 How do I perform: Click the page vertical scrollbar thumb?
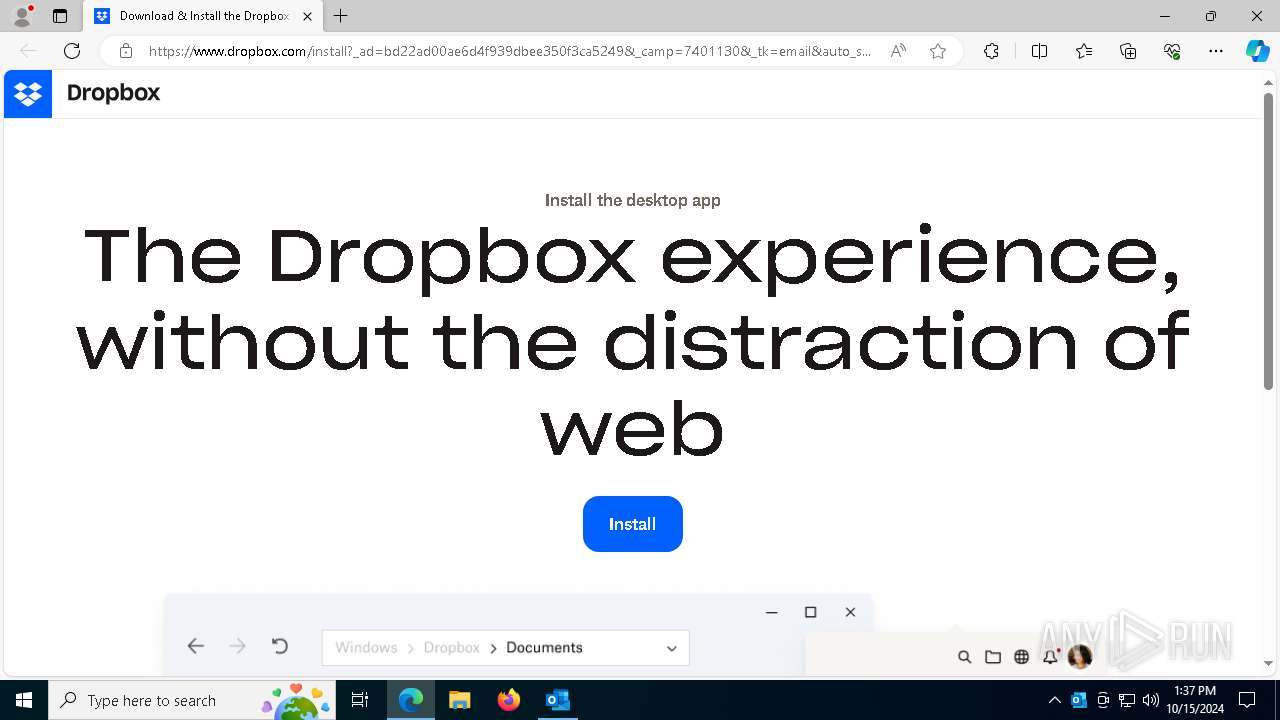coord(1268,240)
